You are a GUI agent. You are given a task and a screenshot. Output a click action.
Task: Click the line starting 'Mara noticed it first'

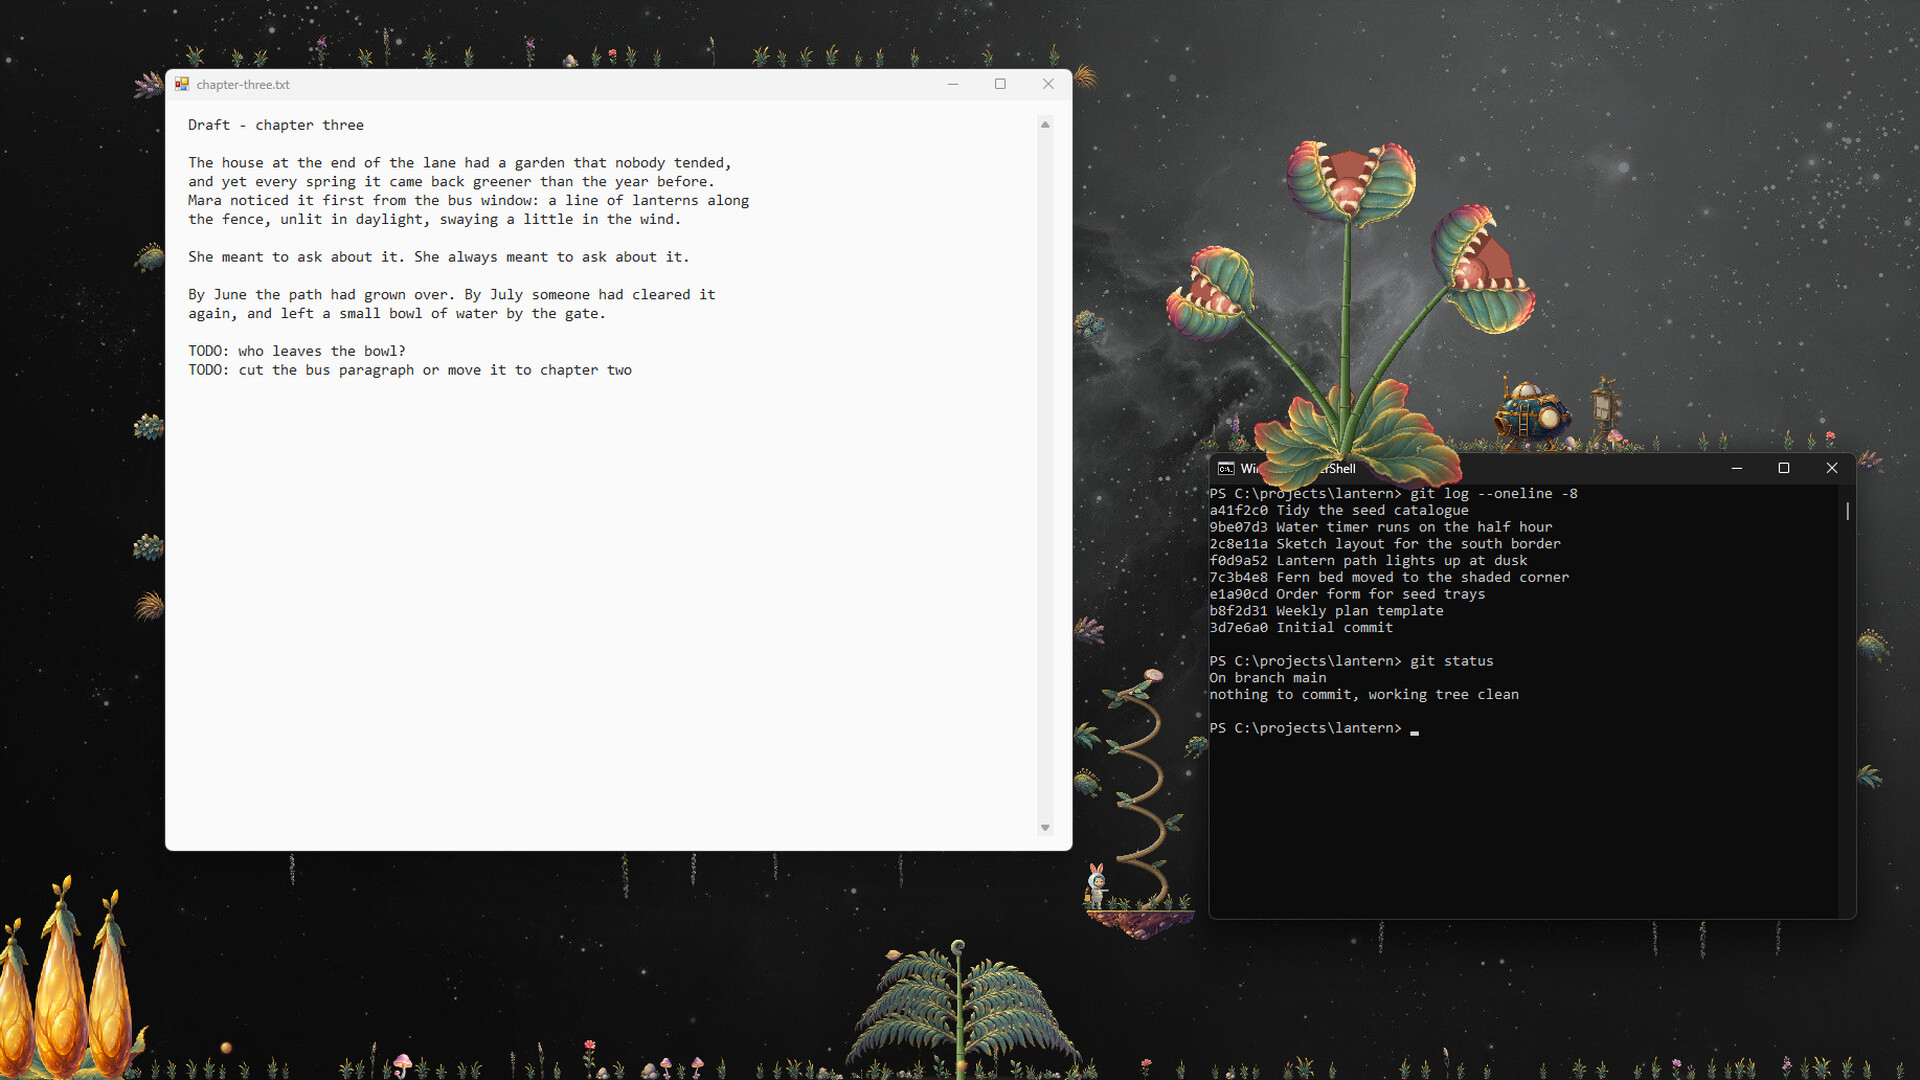[469, 201]
